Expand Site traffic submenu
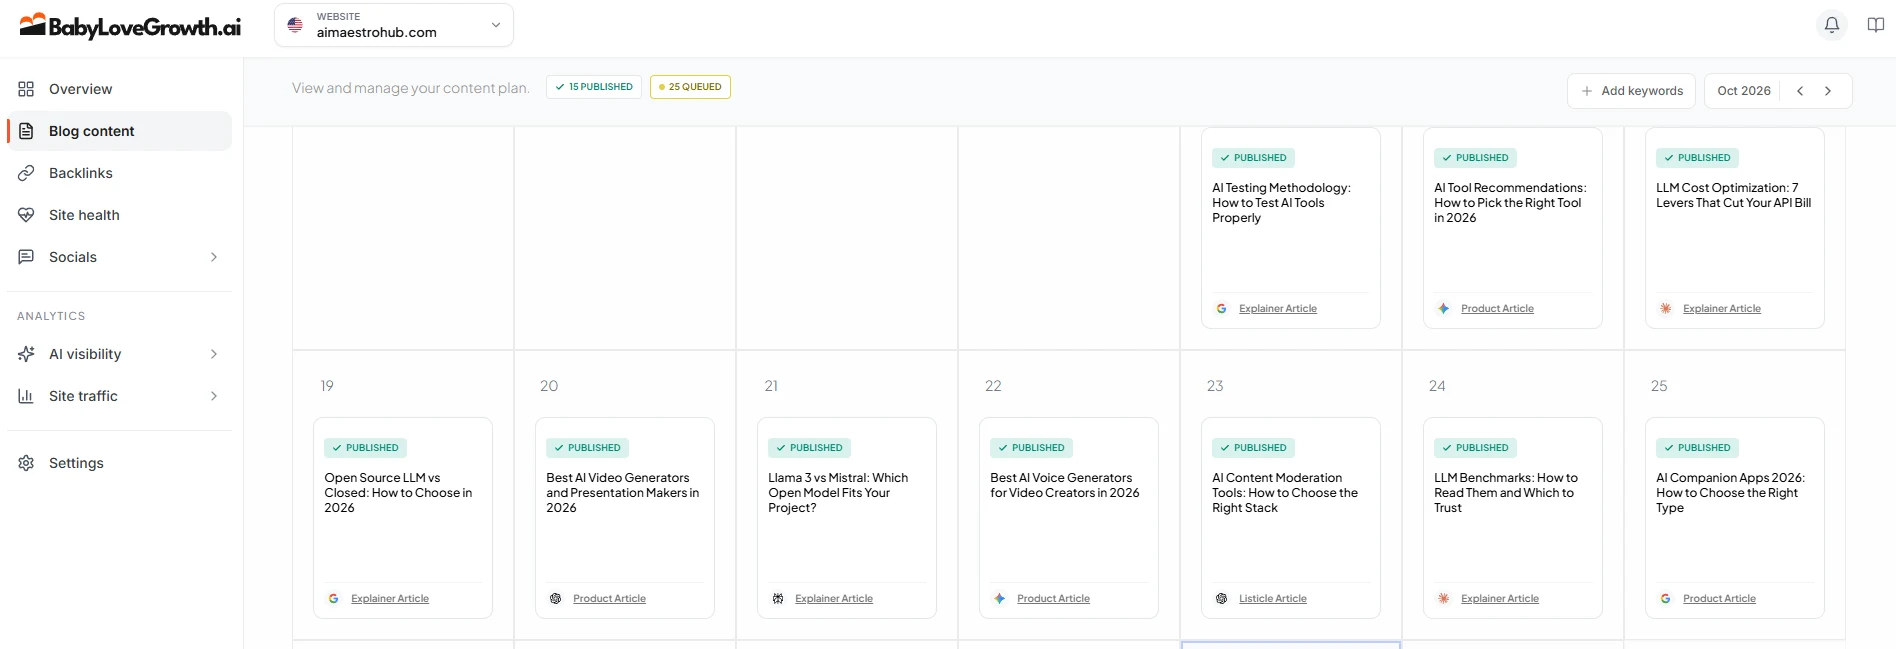 coord(119,396)
